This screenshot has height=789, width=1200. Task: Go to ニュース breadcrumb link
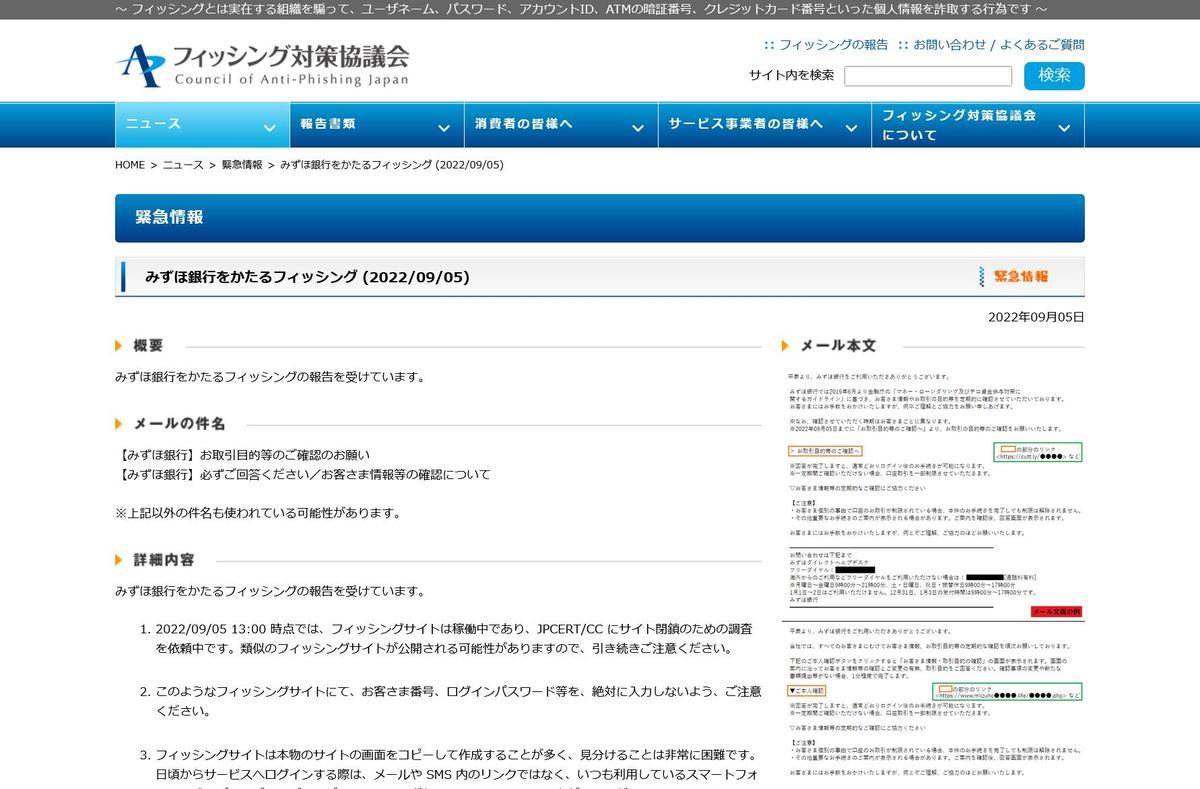(x=183, y=165)
